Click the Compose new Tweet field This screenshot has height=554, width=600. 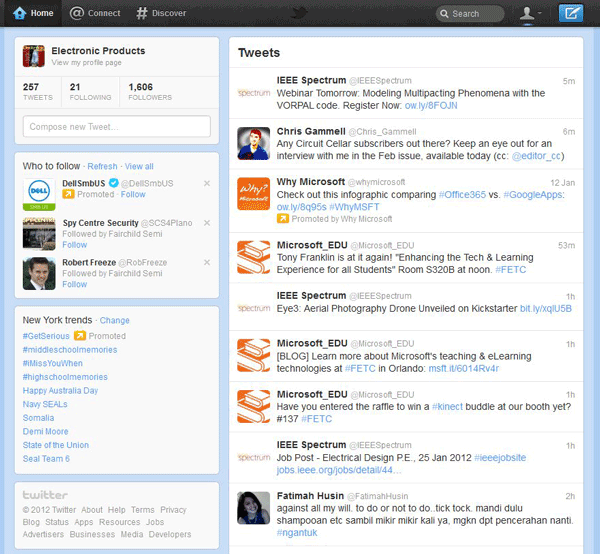(117, 126)
